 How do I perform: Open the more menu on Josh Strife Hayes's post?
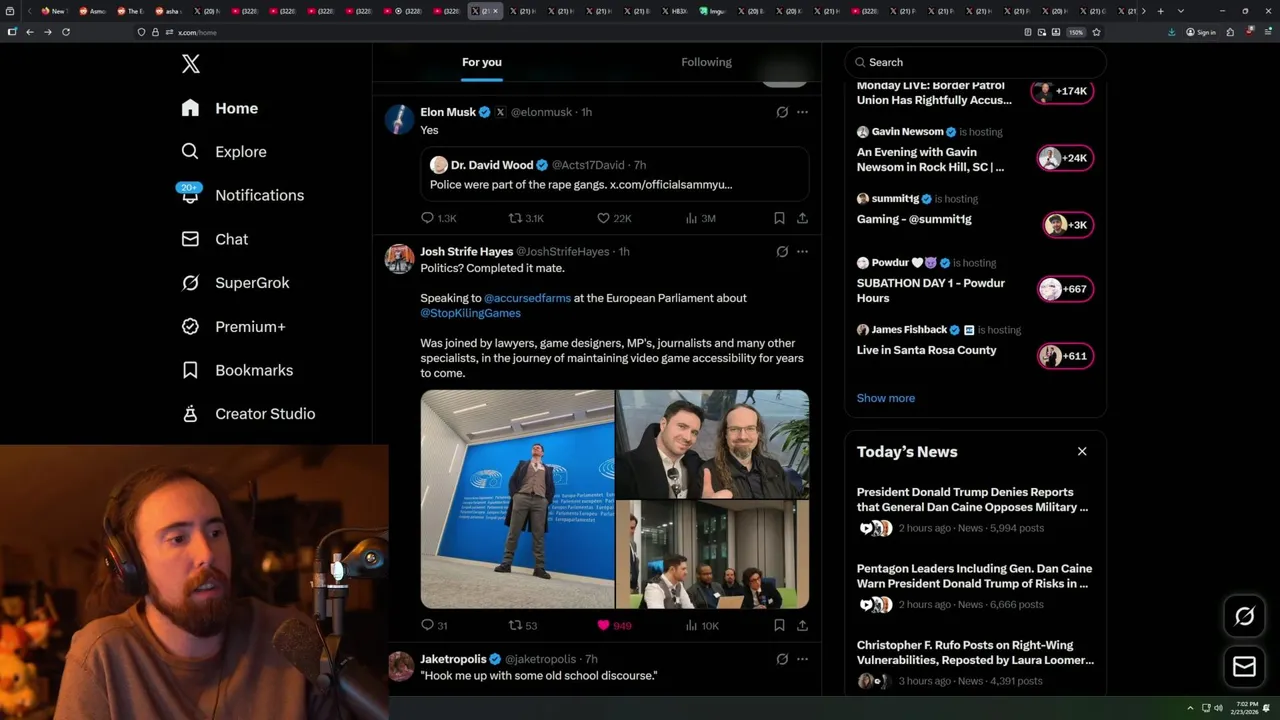pos(802,252)
